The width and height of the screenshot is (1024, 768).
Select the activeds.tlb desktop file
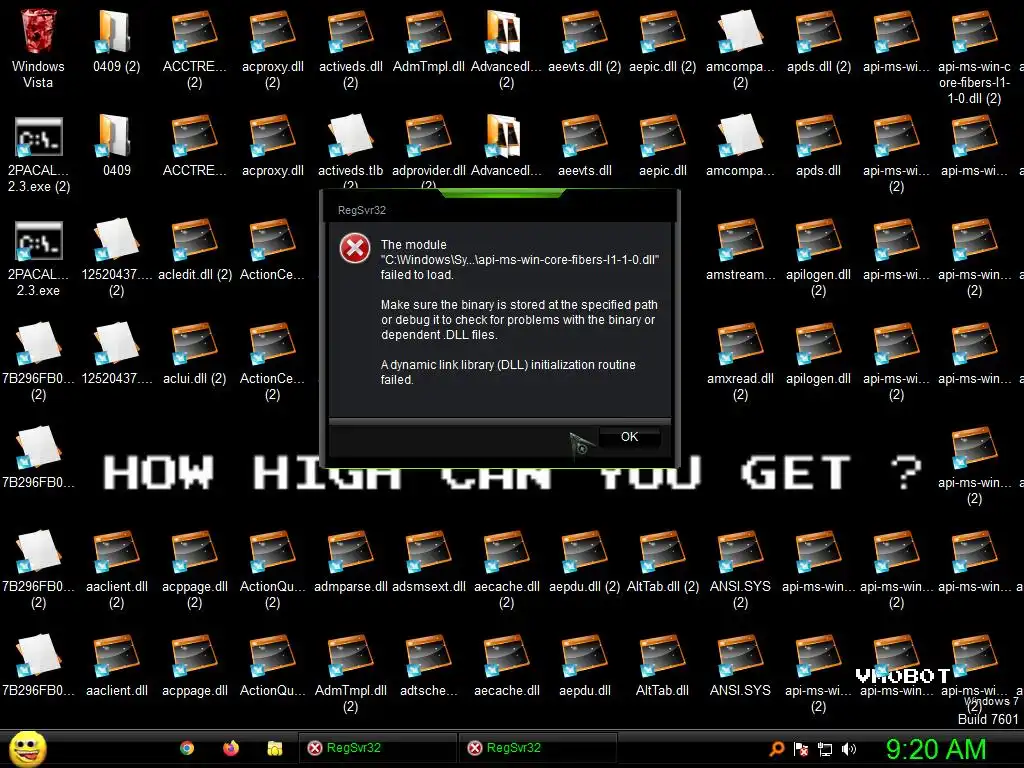tap(350, 152)
